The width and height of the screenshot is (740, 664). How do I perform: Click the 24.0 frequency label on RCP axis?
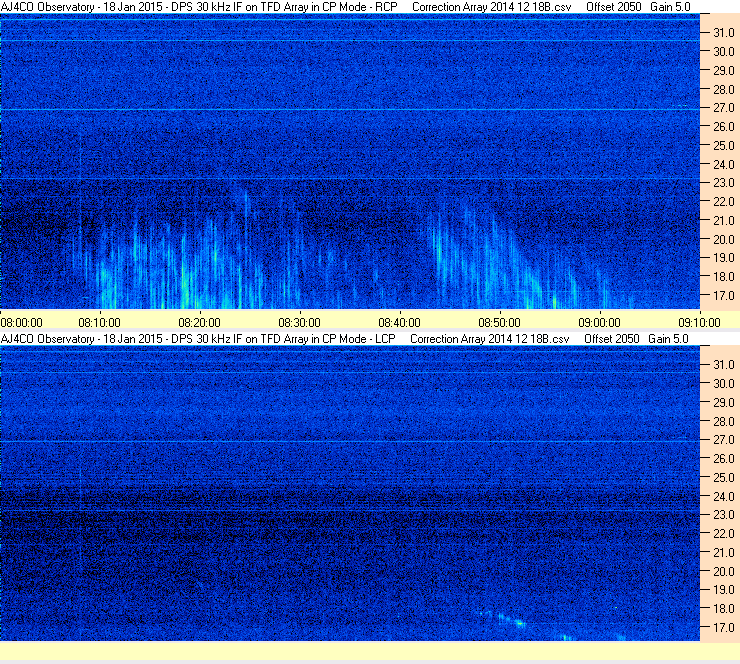point(723,165)
